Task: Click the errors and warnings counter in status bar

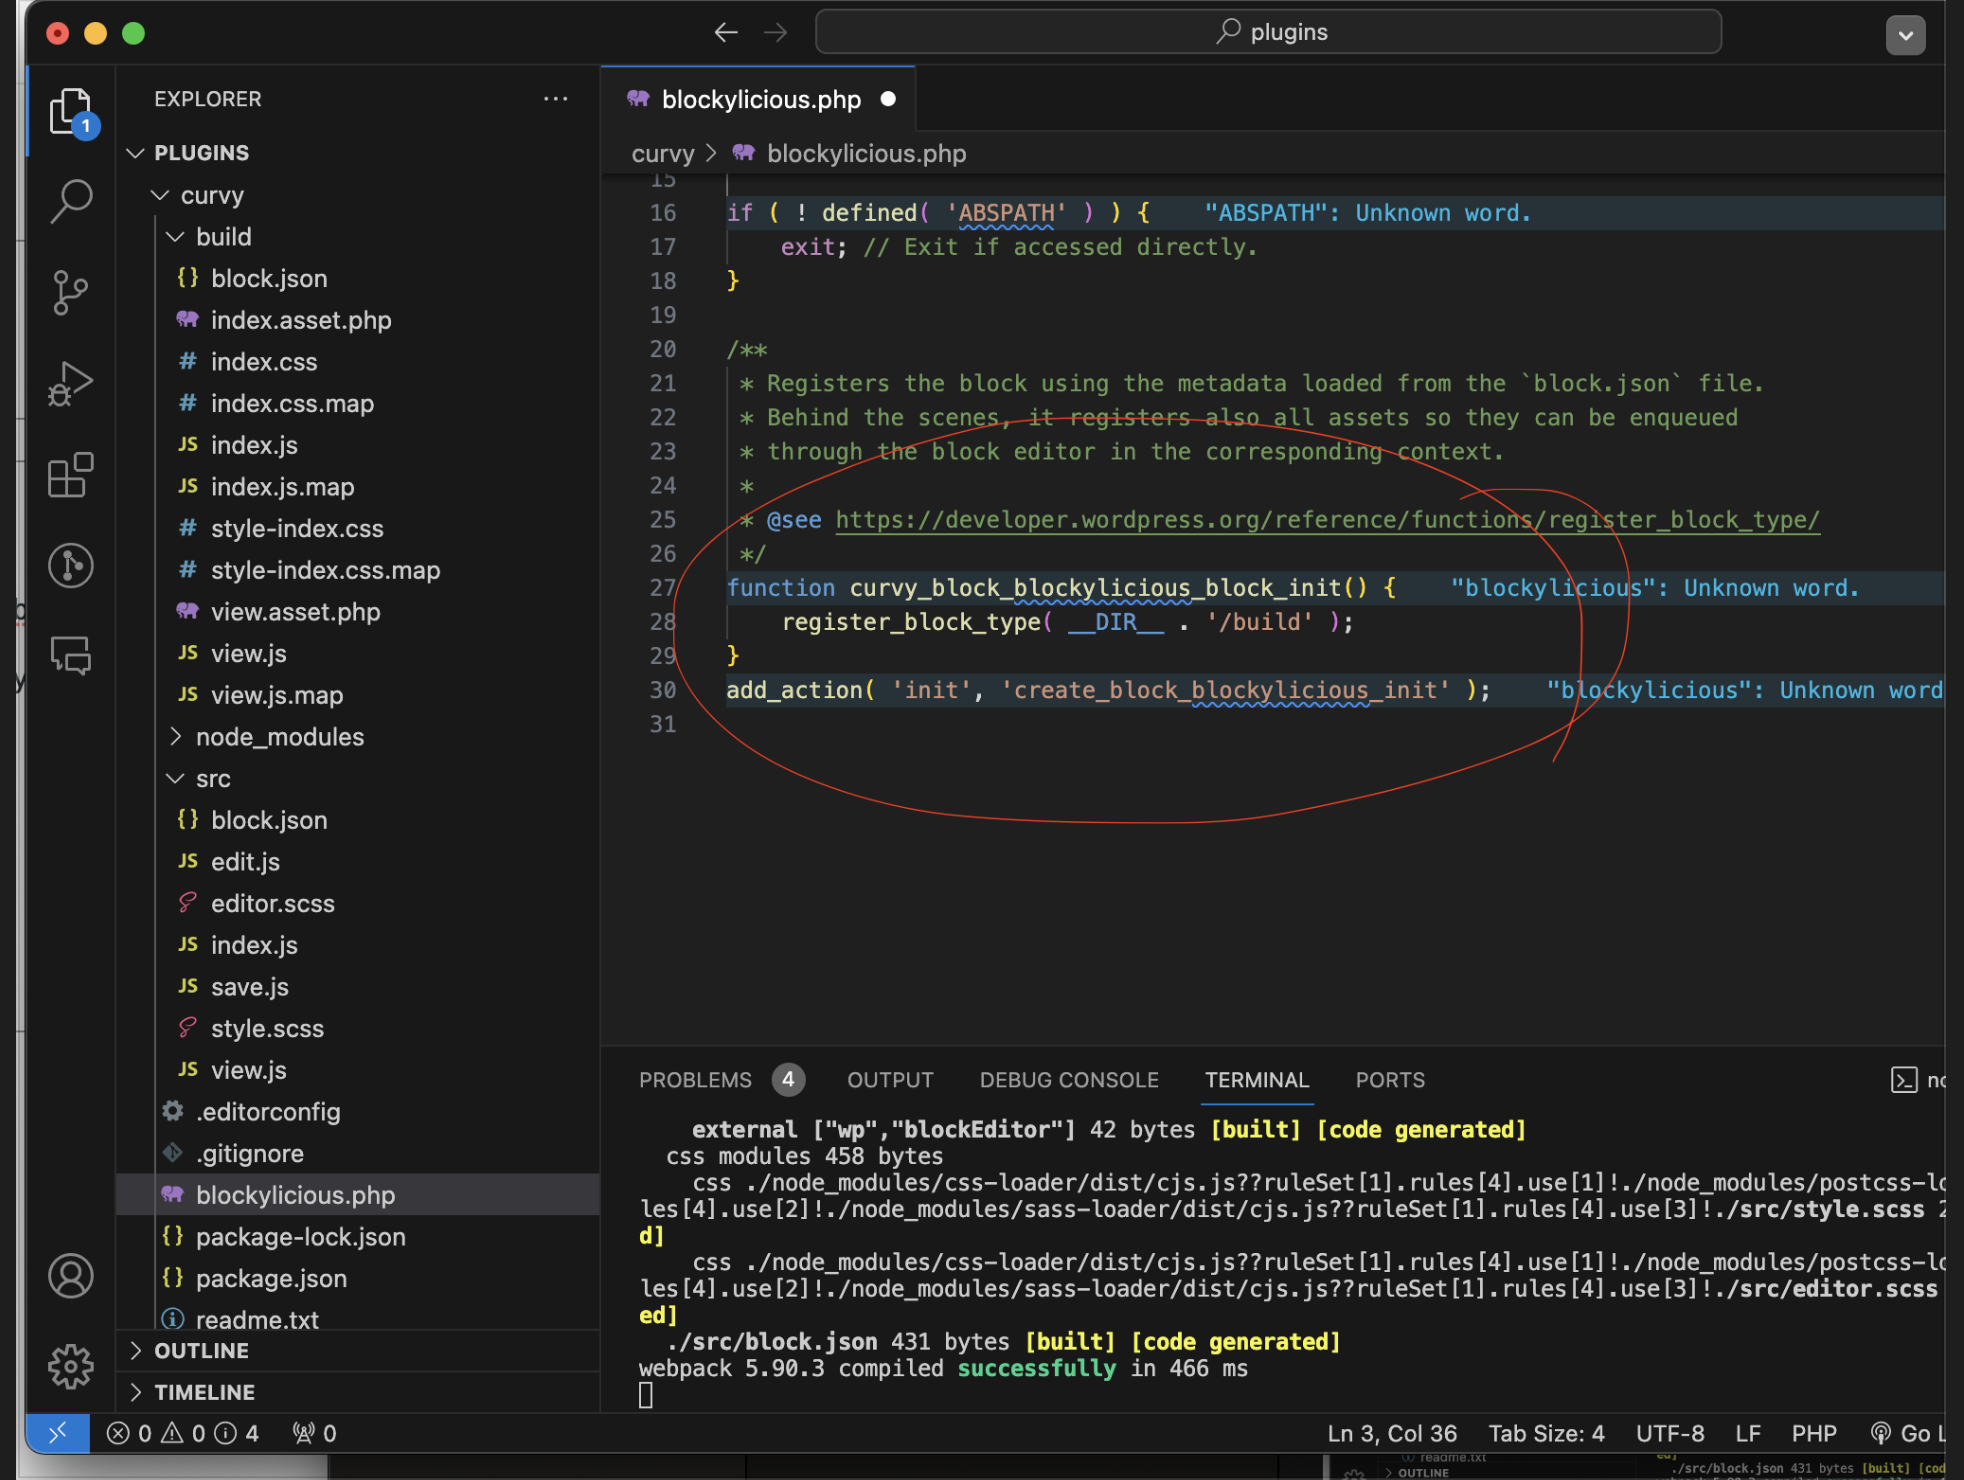Action: coord(183,1433)
